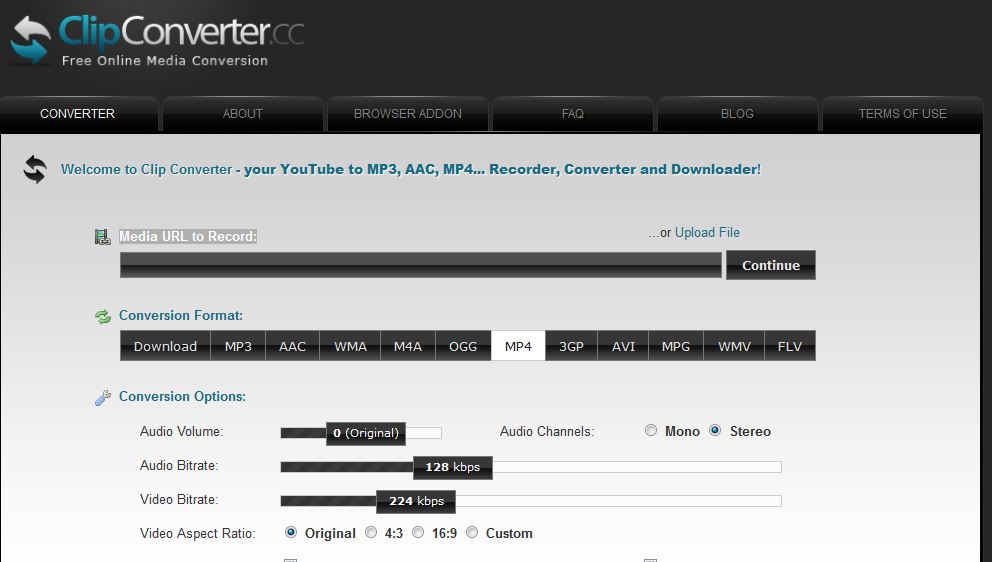The height and width of the screenshot is (562, 992).
Task: Select the OGG conversion format
Action: coord(463,346)
